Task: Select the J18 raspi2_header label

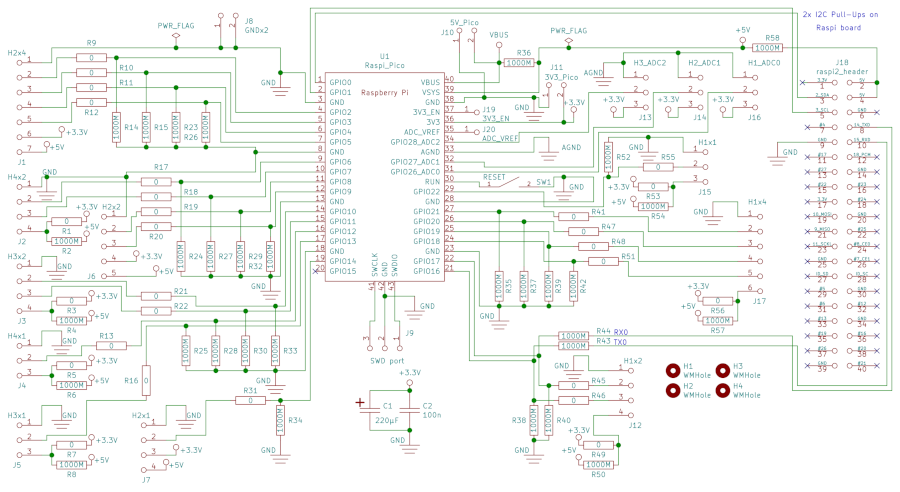Action: [842, 67]
